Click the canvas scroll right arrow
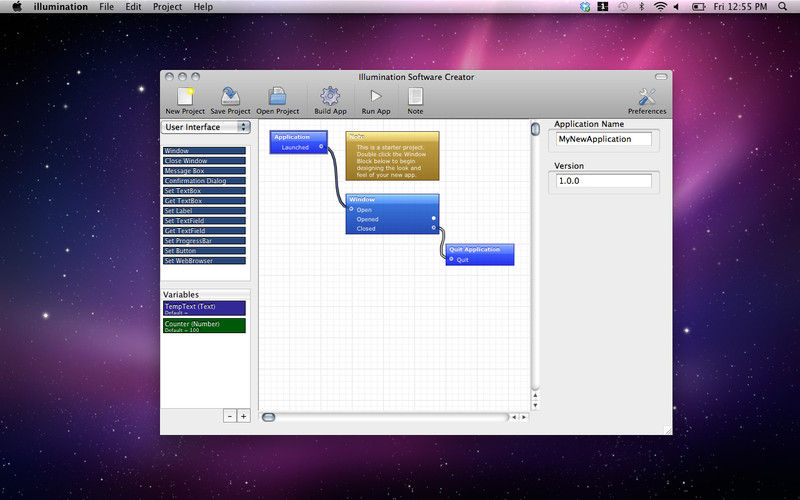Viewport: 800px width, 500px height. (524, 417)
